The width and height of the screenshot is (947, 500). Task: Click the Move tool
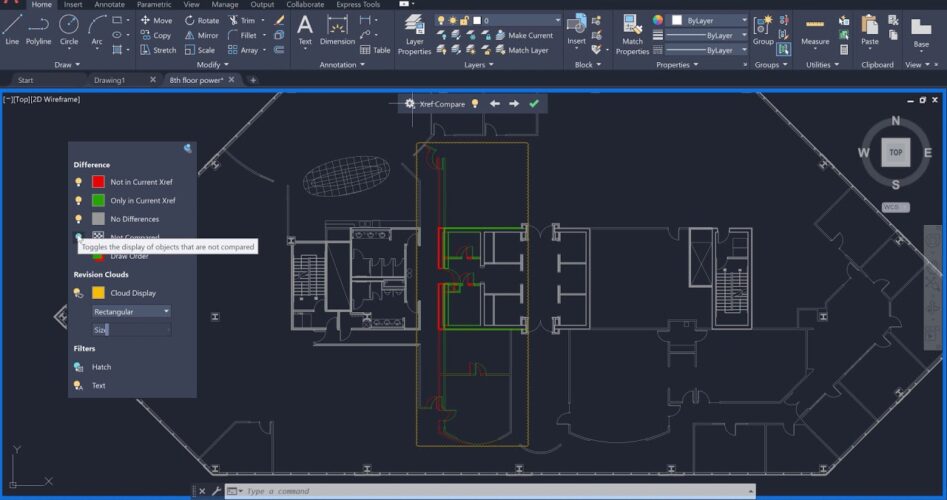(156, 20)
